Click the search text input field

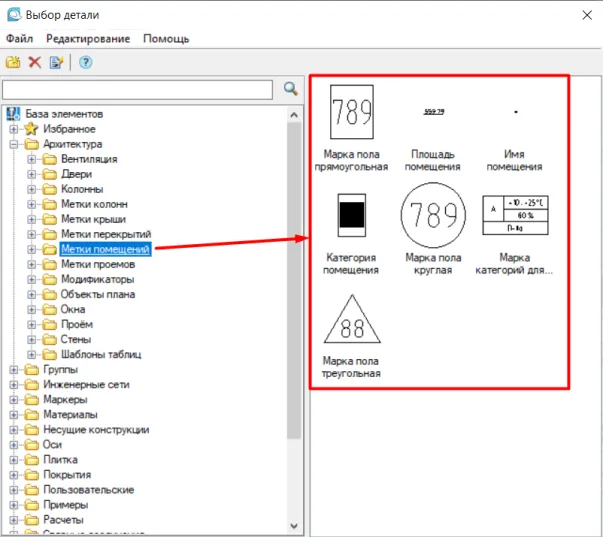tap(138, 90)
